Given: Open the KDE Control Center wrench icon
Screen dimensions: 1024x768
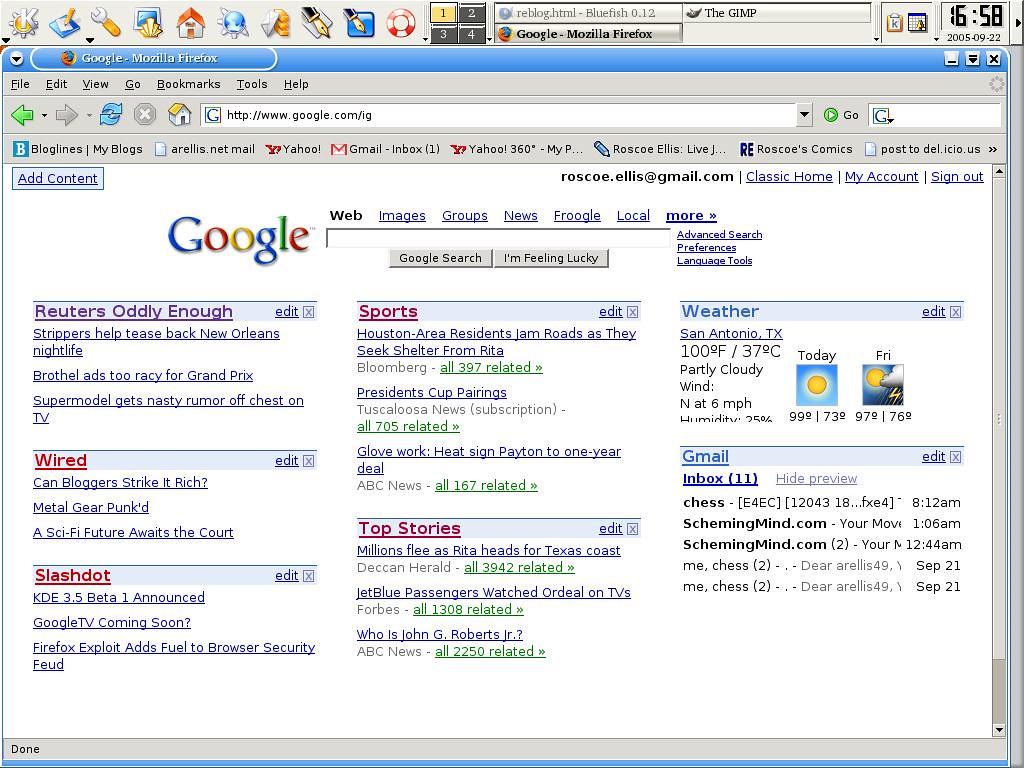Looking at the screenshot, I should tap(105, 22).
